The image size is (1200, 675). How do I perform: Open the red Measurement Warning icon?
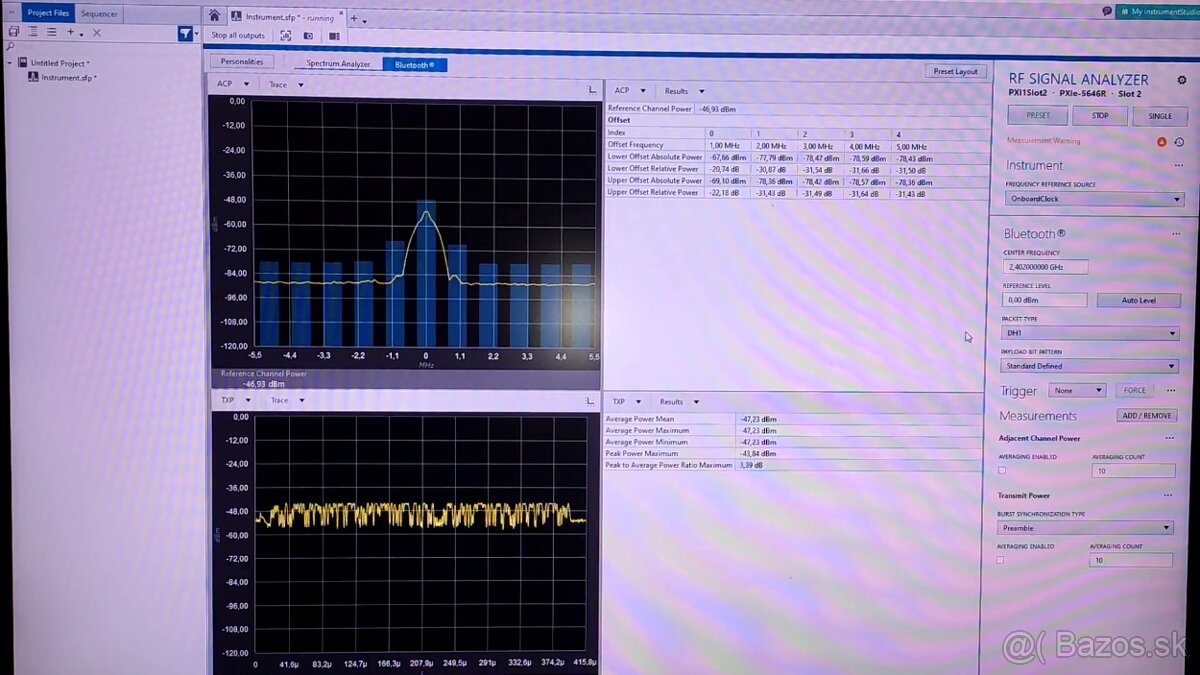click(x=1161, y=142)
